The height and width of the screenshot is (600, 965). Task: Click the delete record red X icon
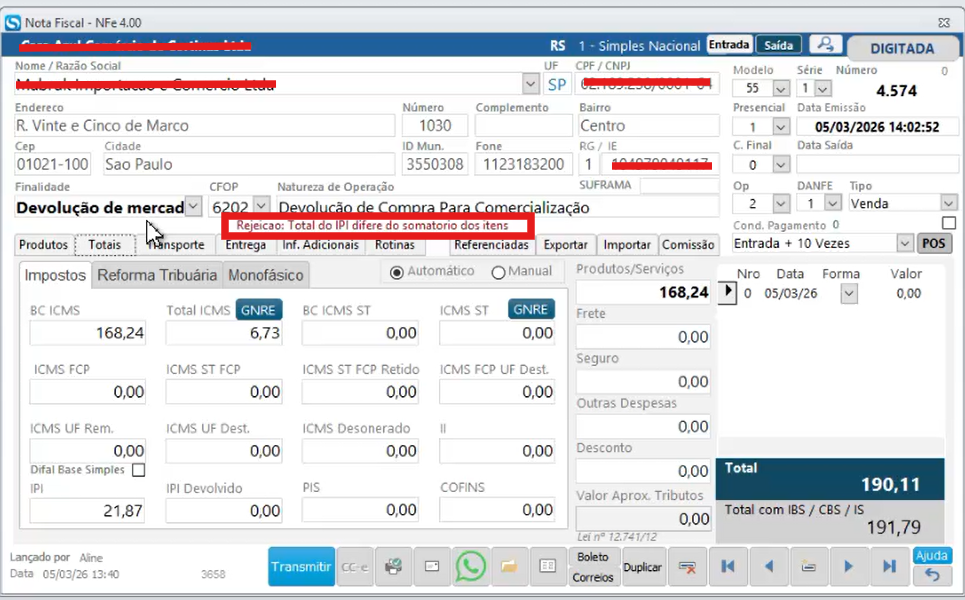click(x=687, y=566)
